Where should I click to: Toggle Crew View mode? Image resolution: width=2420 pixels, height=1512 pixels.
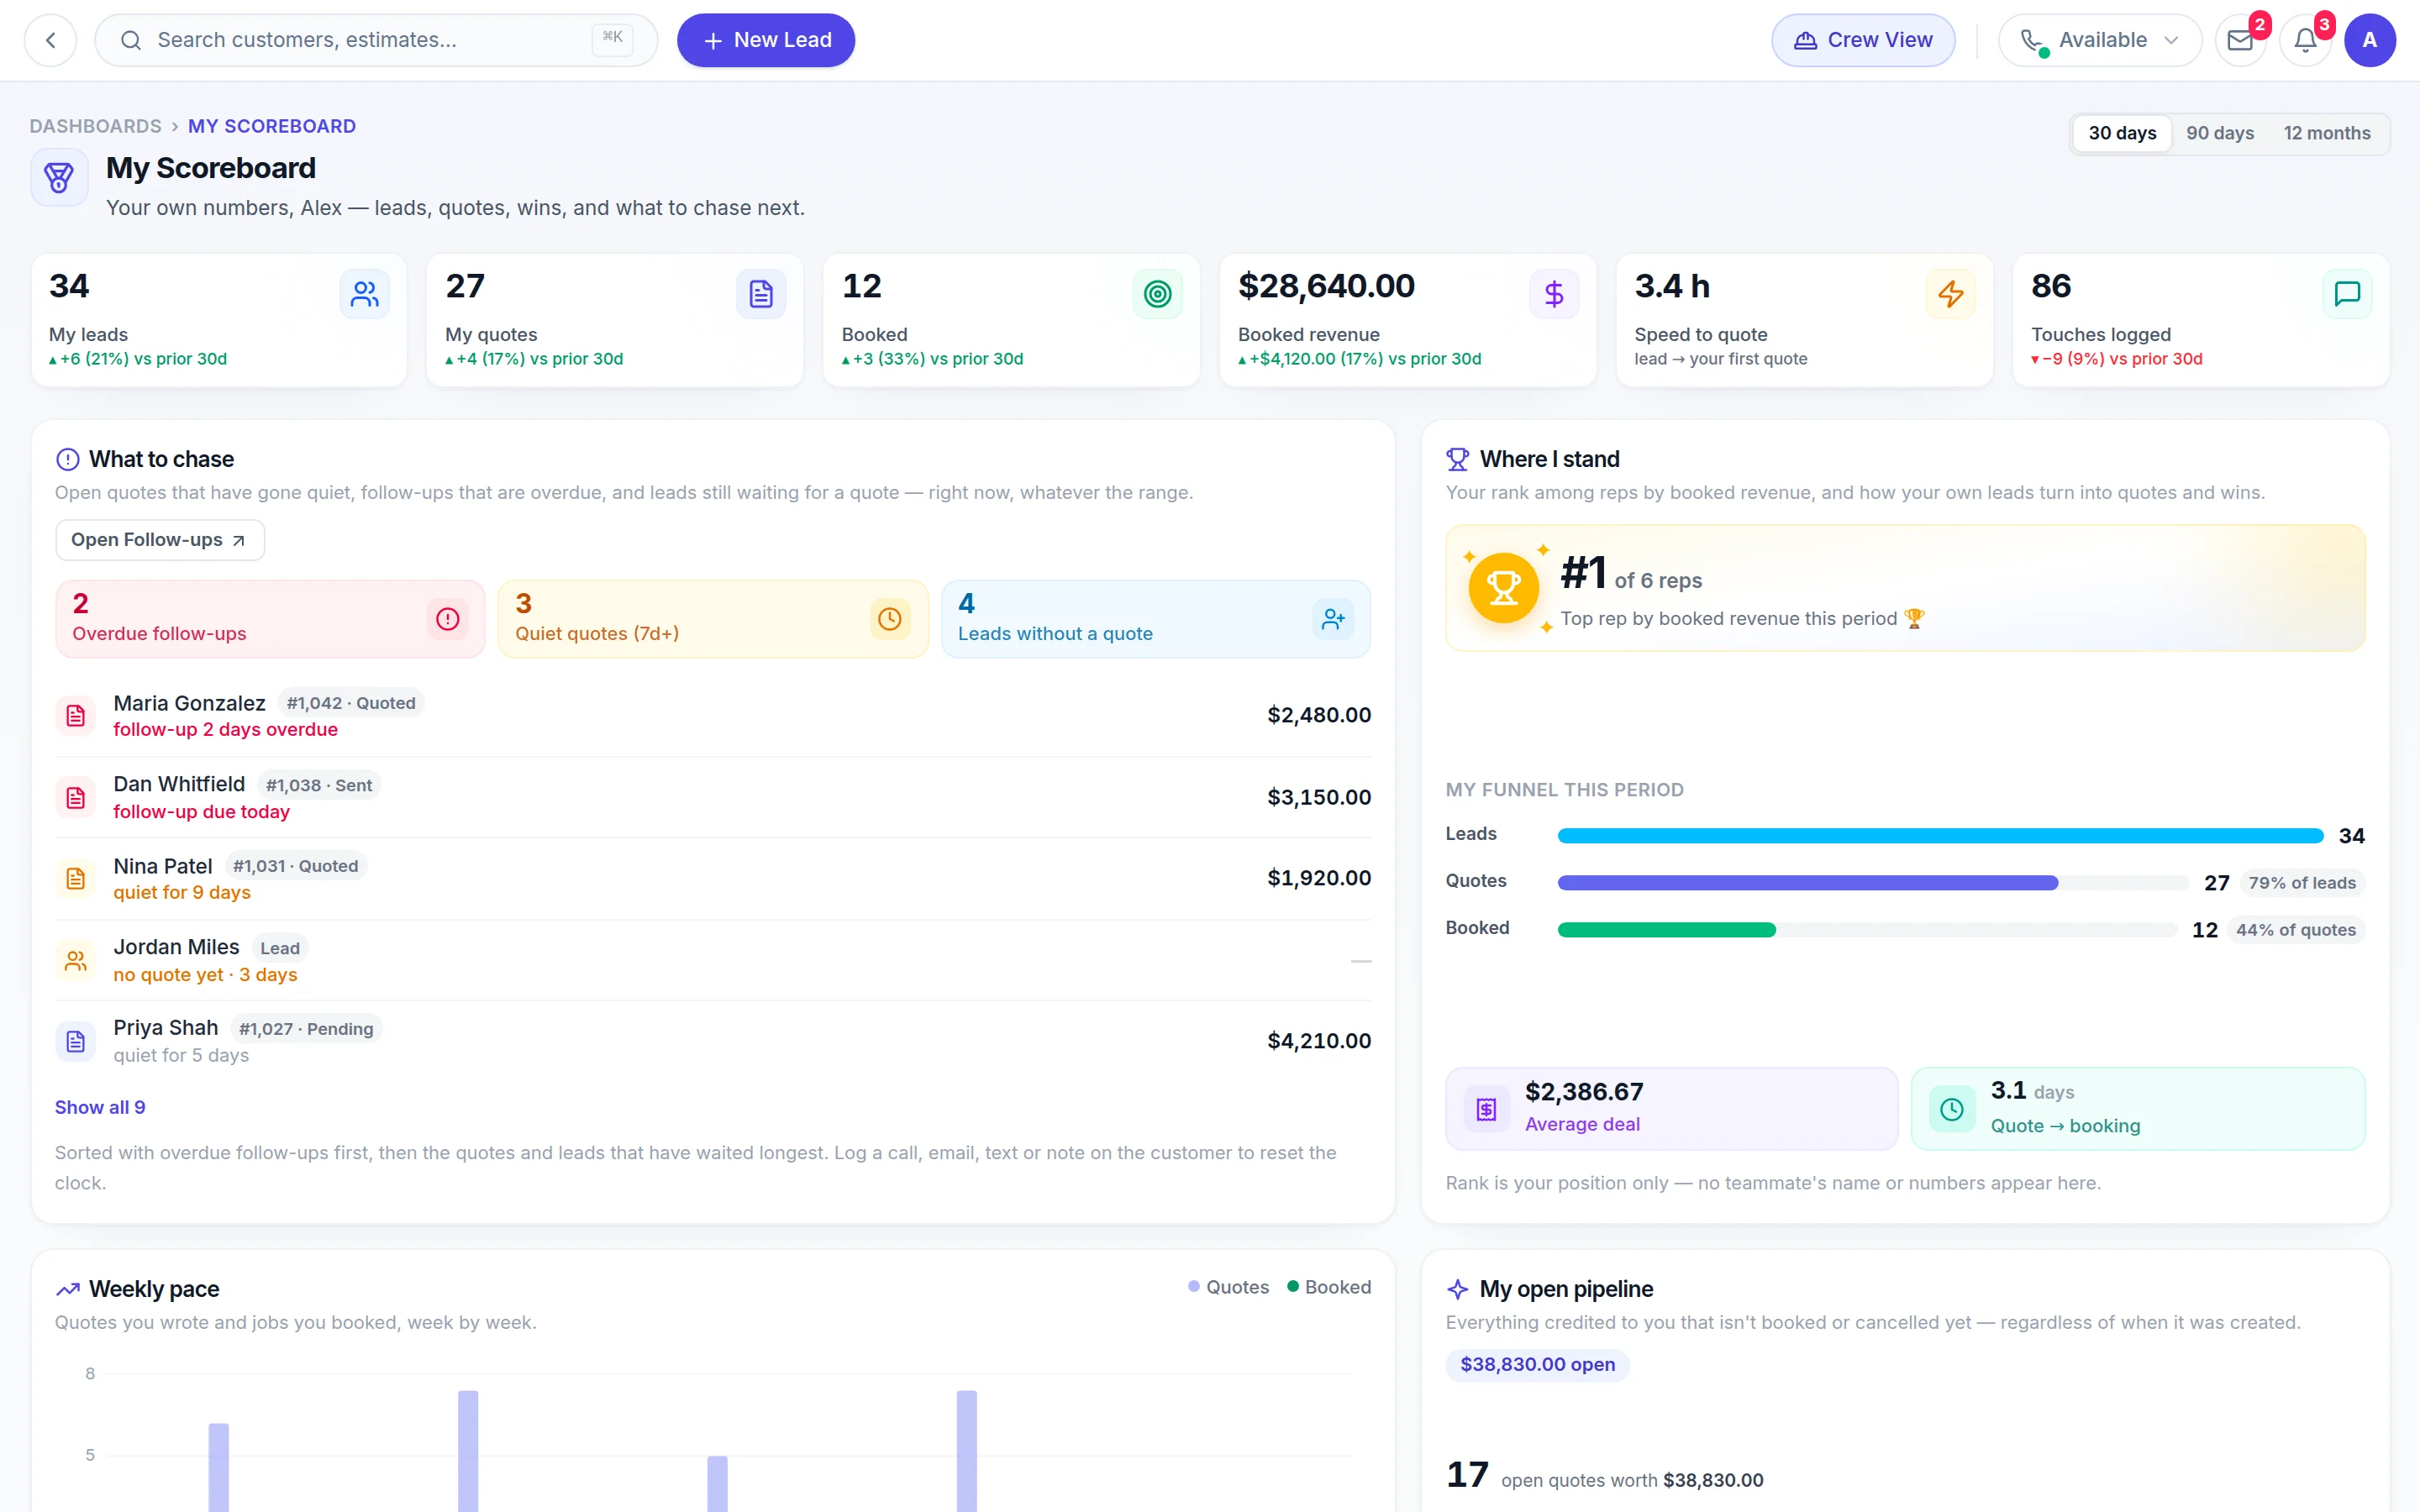pyautogui.click(x=1863, y=40)
